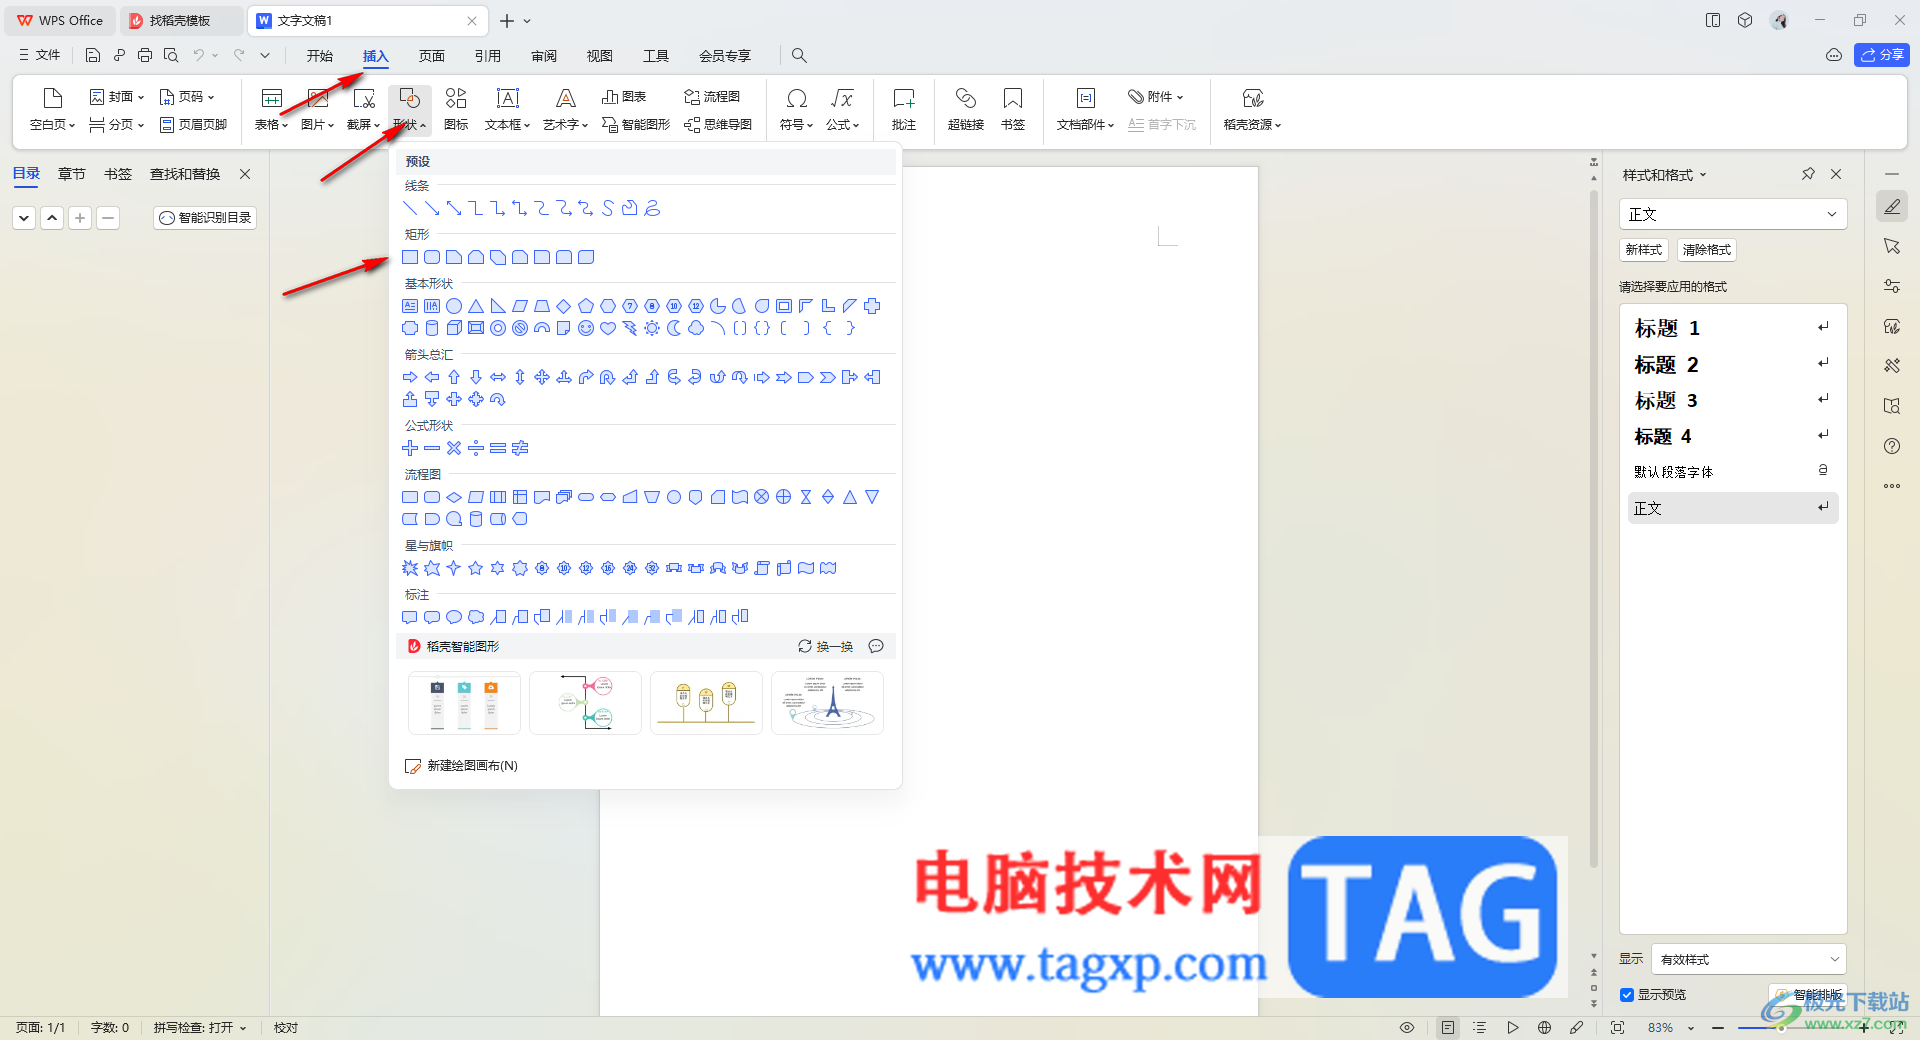Screen dimensions: 1920x1040
Task: Insert a Bookmark
Action: coord(1013,109)
